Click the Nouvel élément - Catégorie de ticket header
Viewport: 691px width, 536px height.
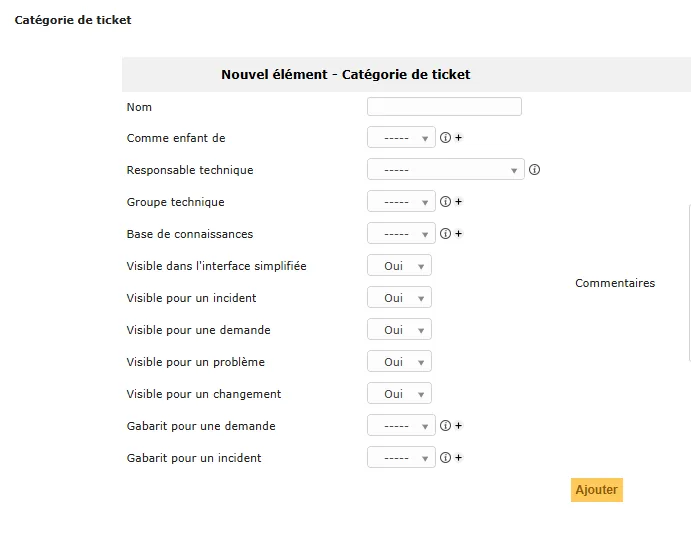[x=346, y=74]
